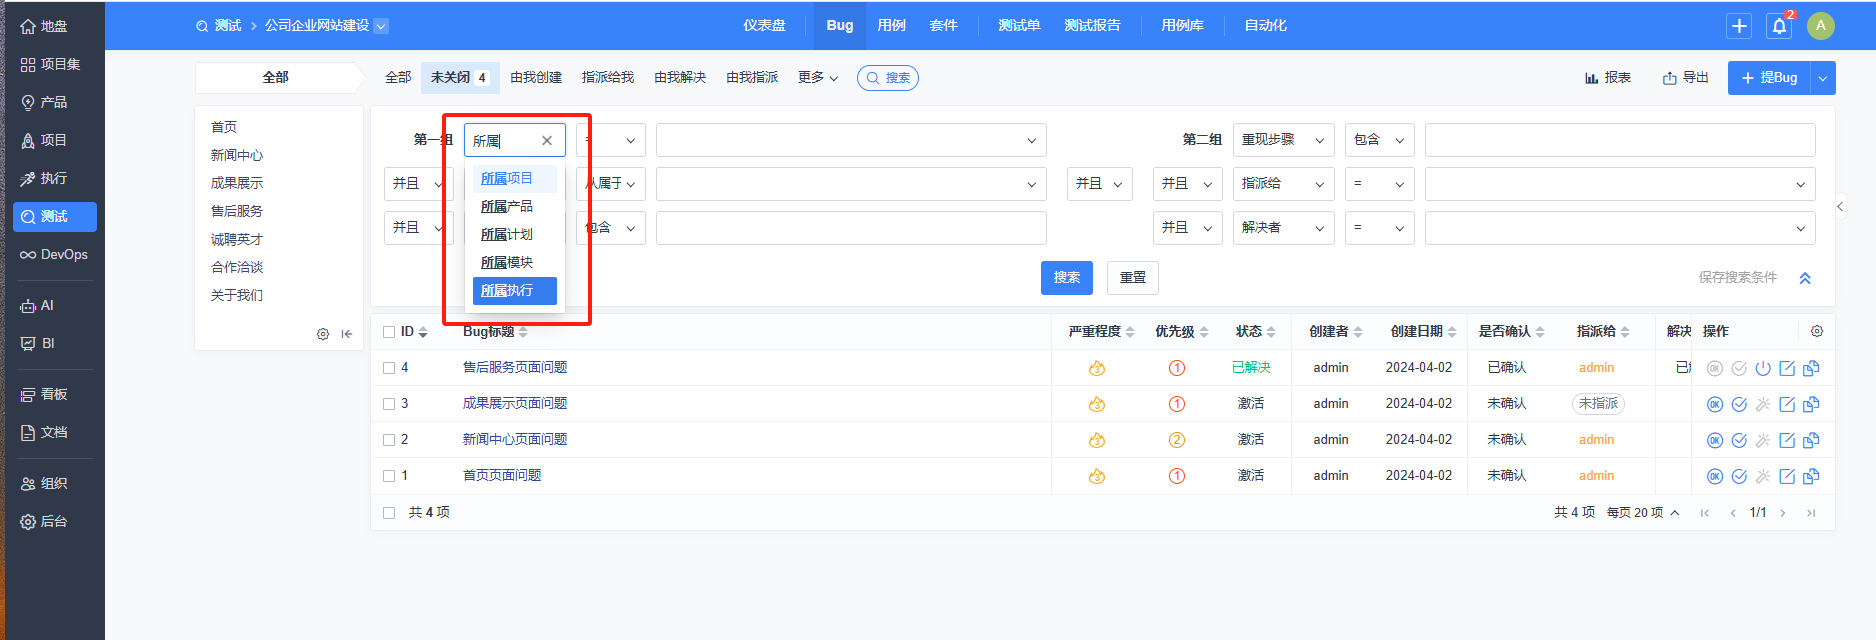1876x640 pixels.
Task: Open the 解决者 field dropdown
Action: click(x=1284, y=228)
